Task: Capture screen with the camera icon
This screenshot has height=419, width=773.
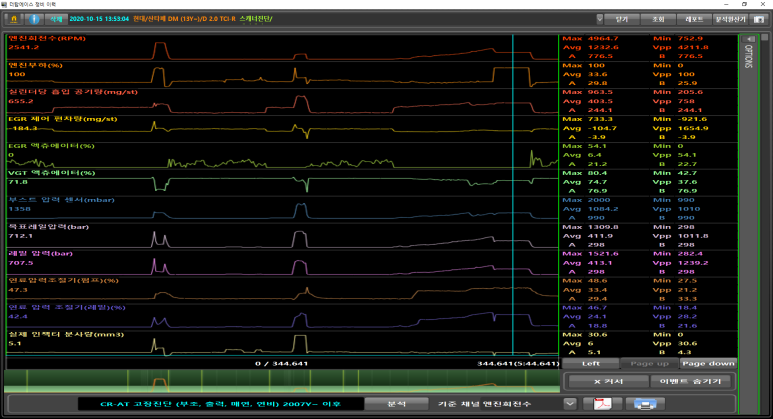Action: point(759,19)
